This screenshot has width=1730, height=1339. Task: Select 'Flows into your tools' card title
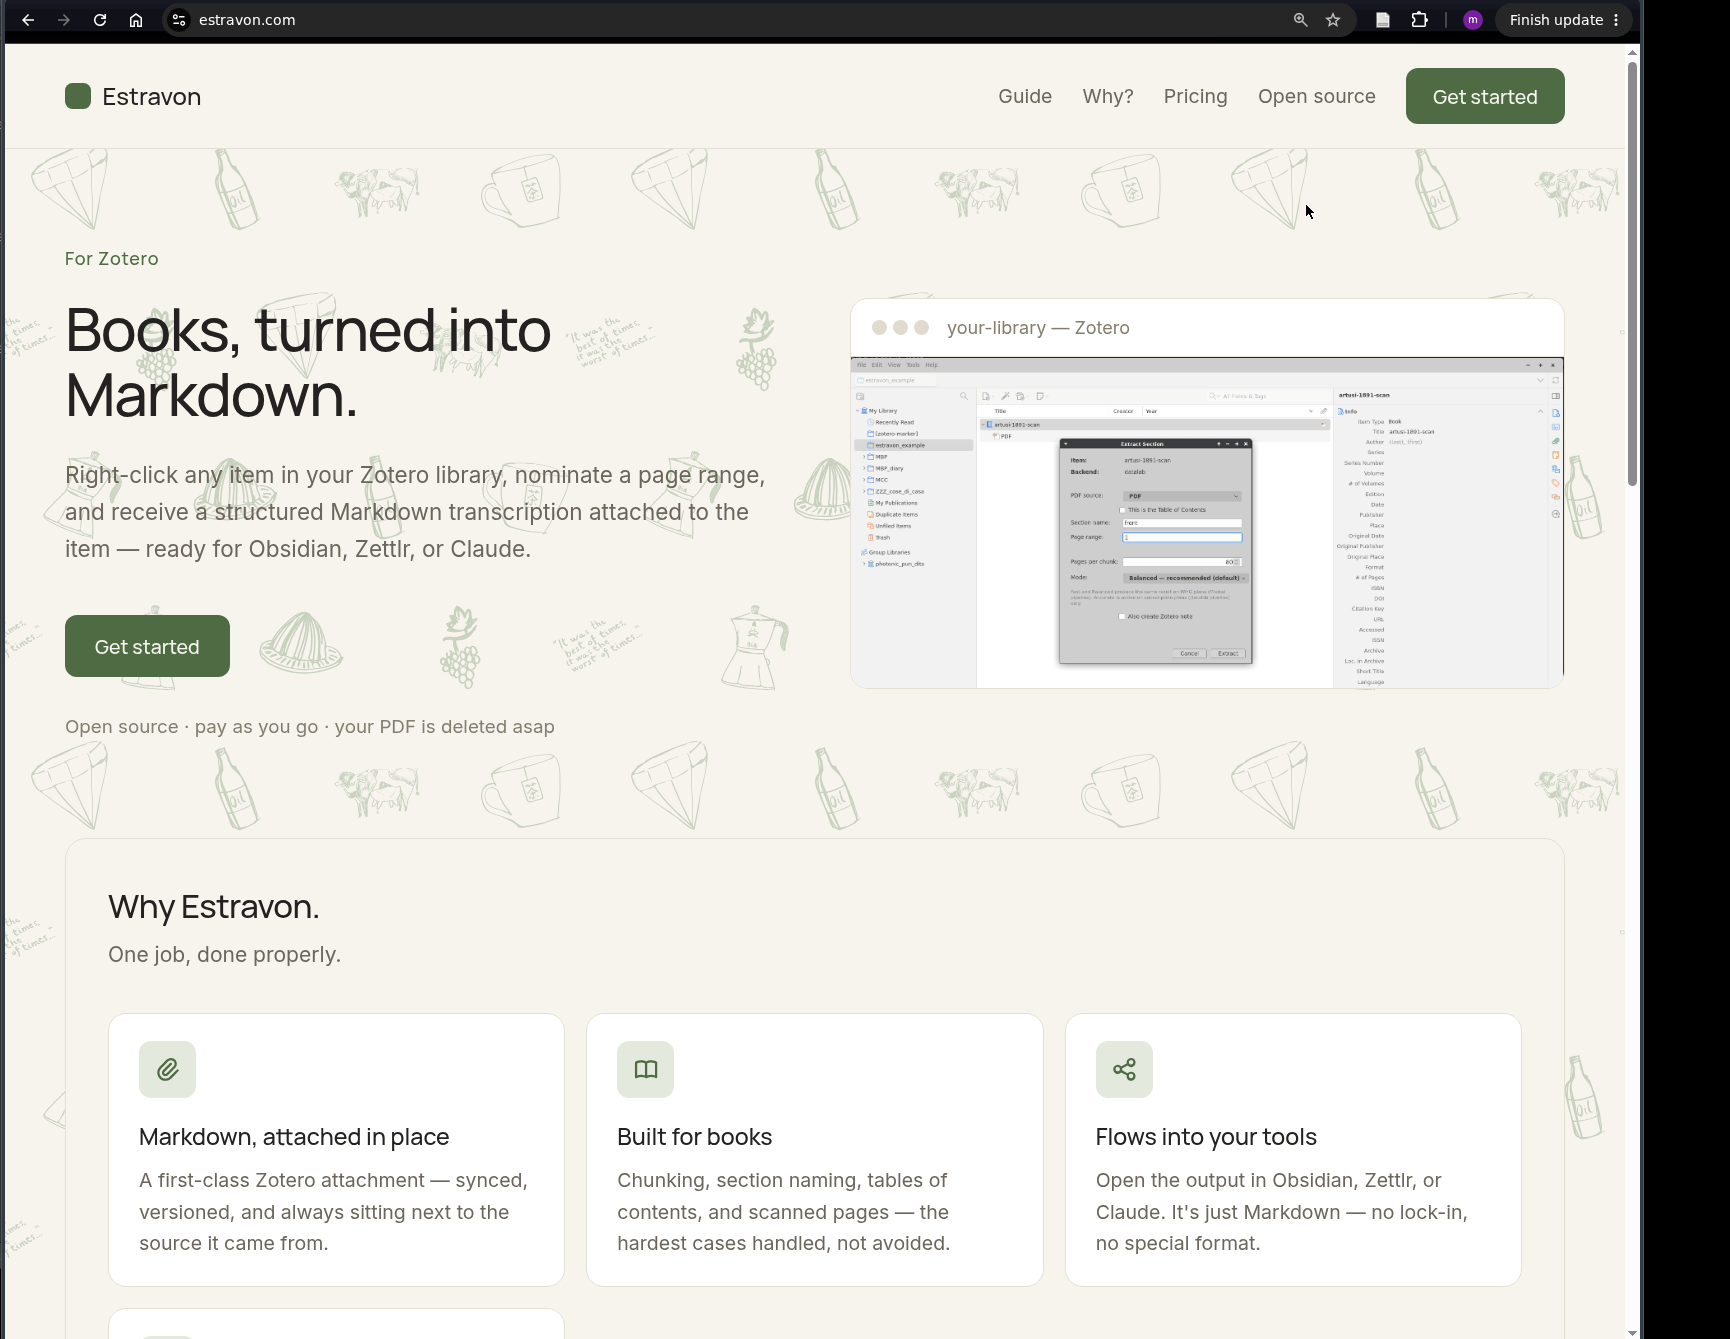click(1206, 1137)
